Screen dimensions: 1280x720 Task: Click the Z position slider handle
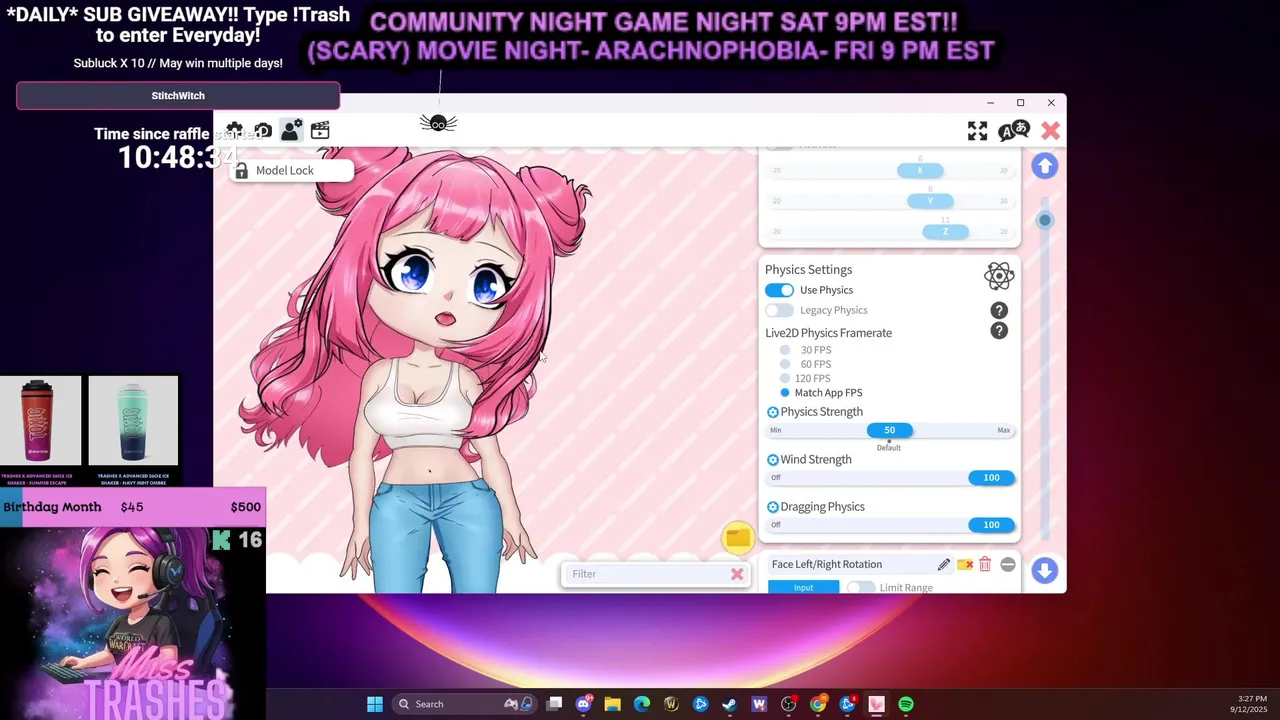click(x=945, y=232)
